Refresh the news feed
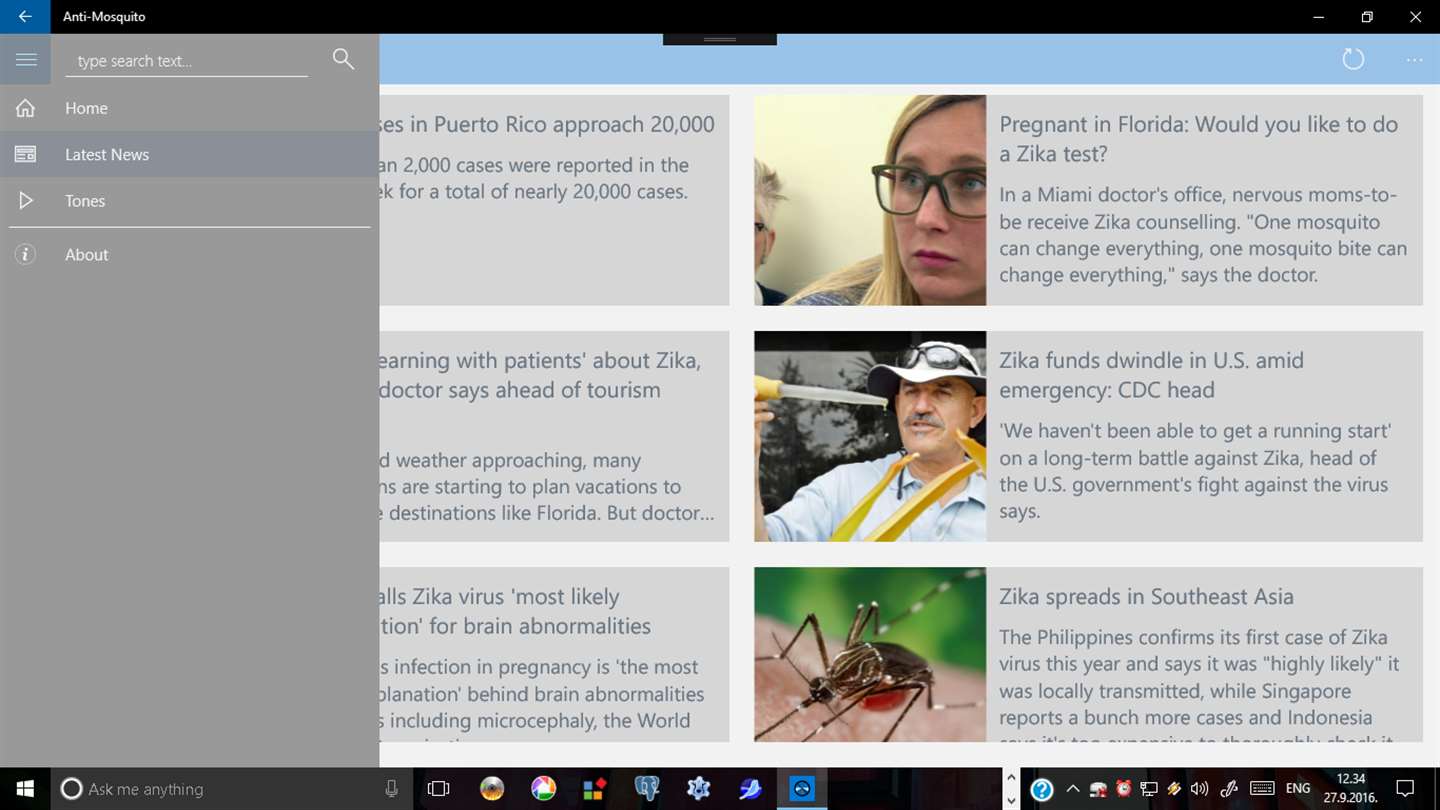 (1353, 59)
